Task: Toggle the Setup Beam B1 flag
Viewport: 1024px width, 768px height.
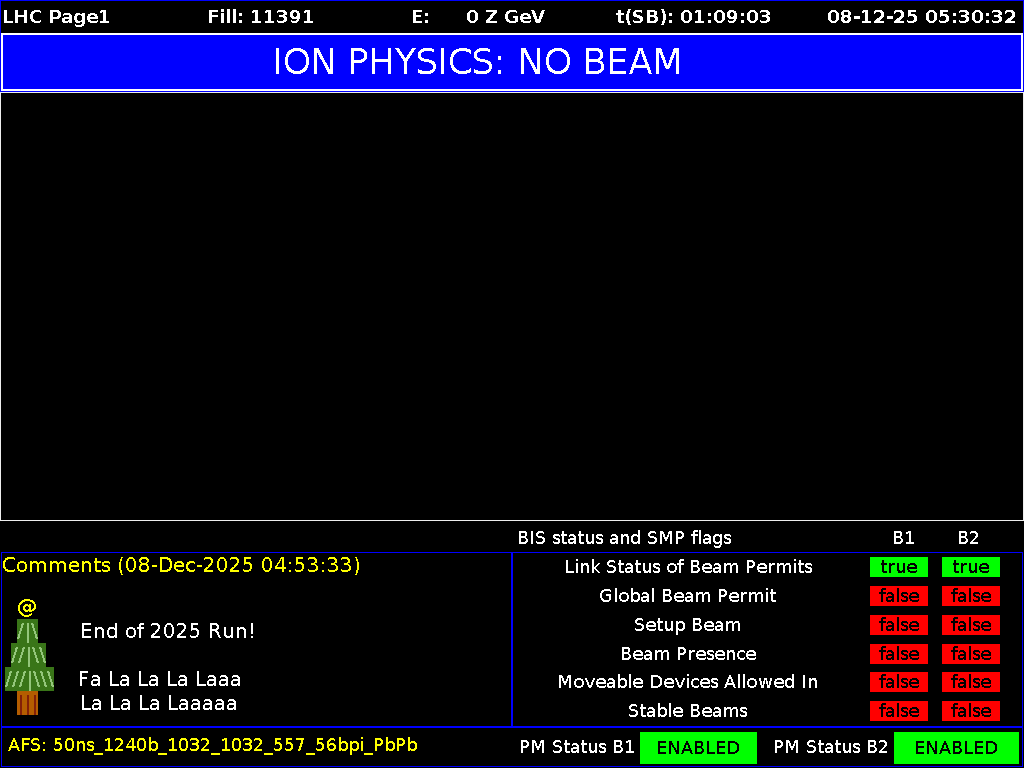Action: tap(898, 625)
